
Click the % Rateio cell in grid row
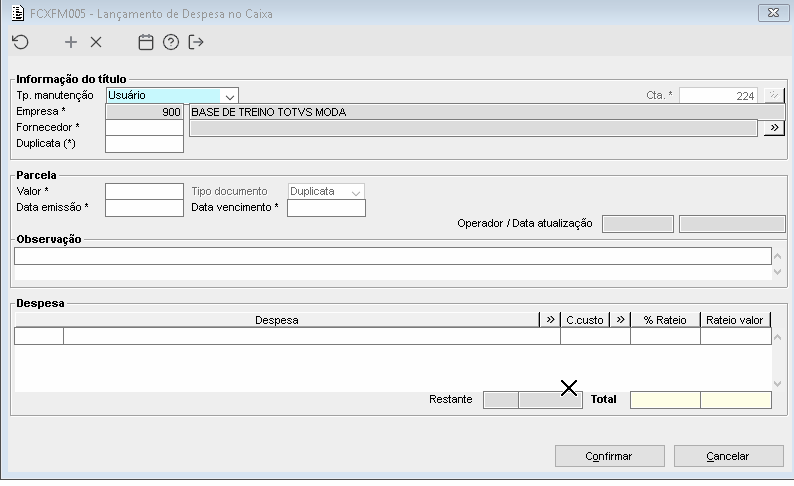pos(665,336)
